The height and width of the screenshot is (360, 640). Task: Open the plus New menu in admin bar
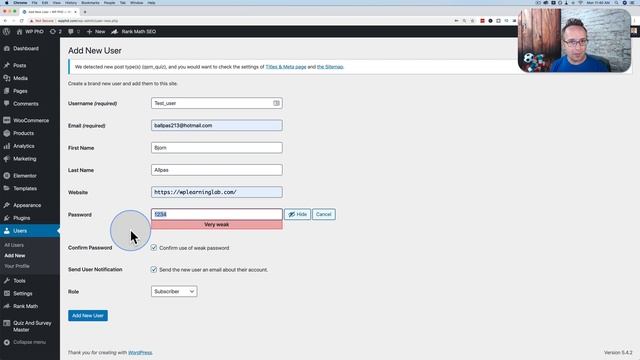(x=96, y=31)
